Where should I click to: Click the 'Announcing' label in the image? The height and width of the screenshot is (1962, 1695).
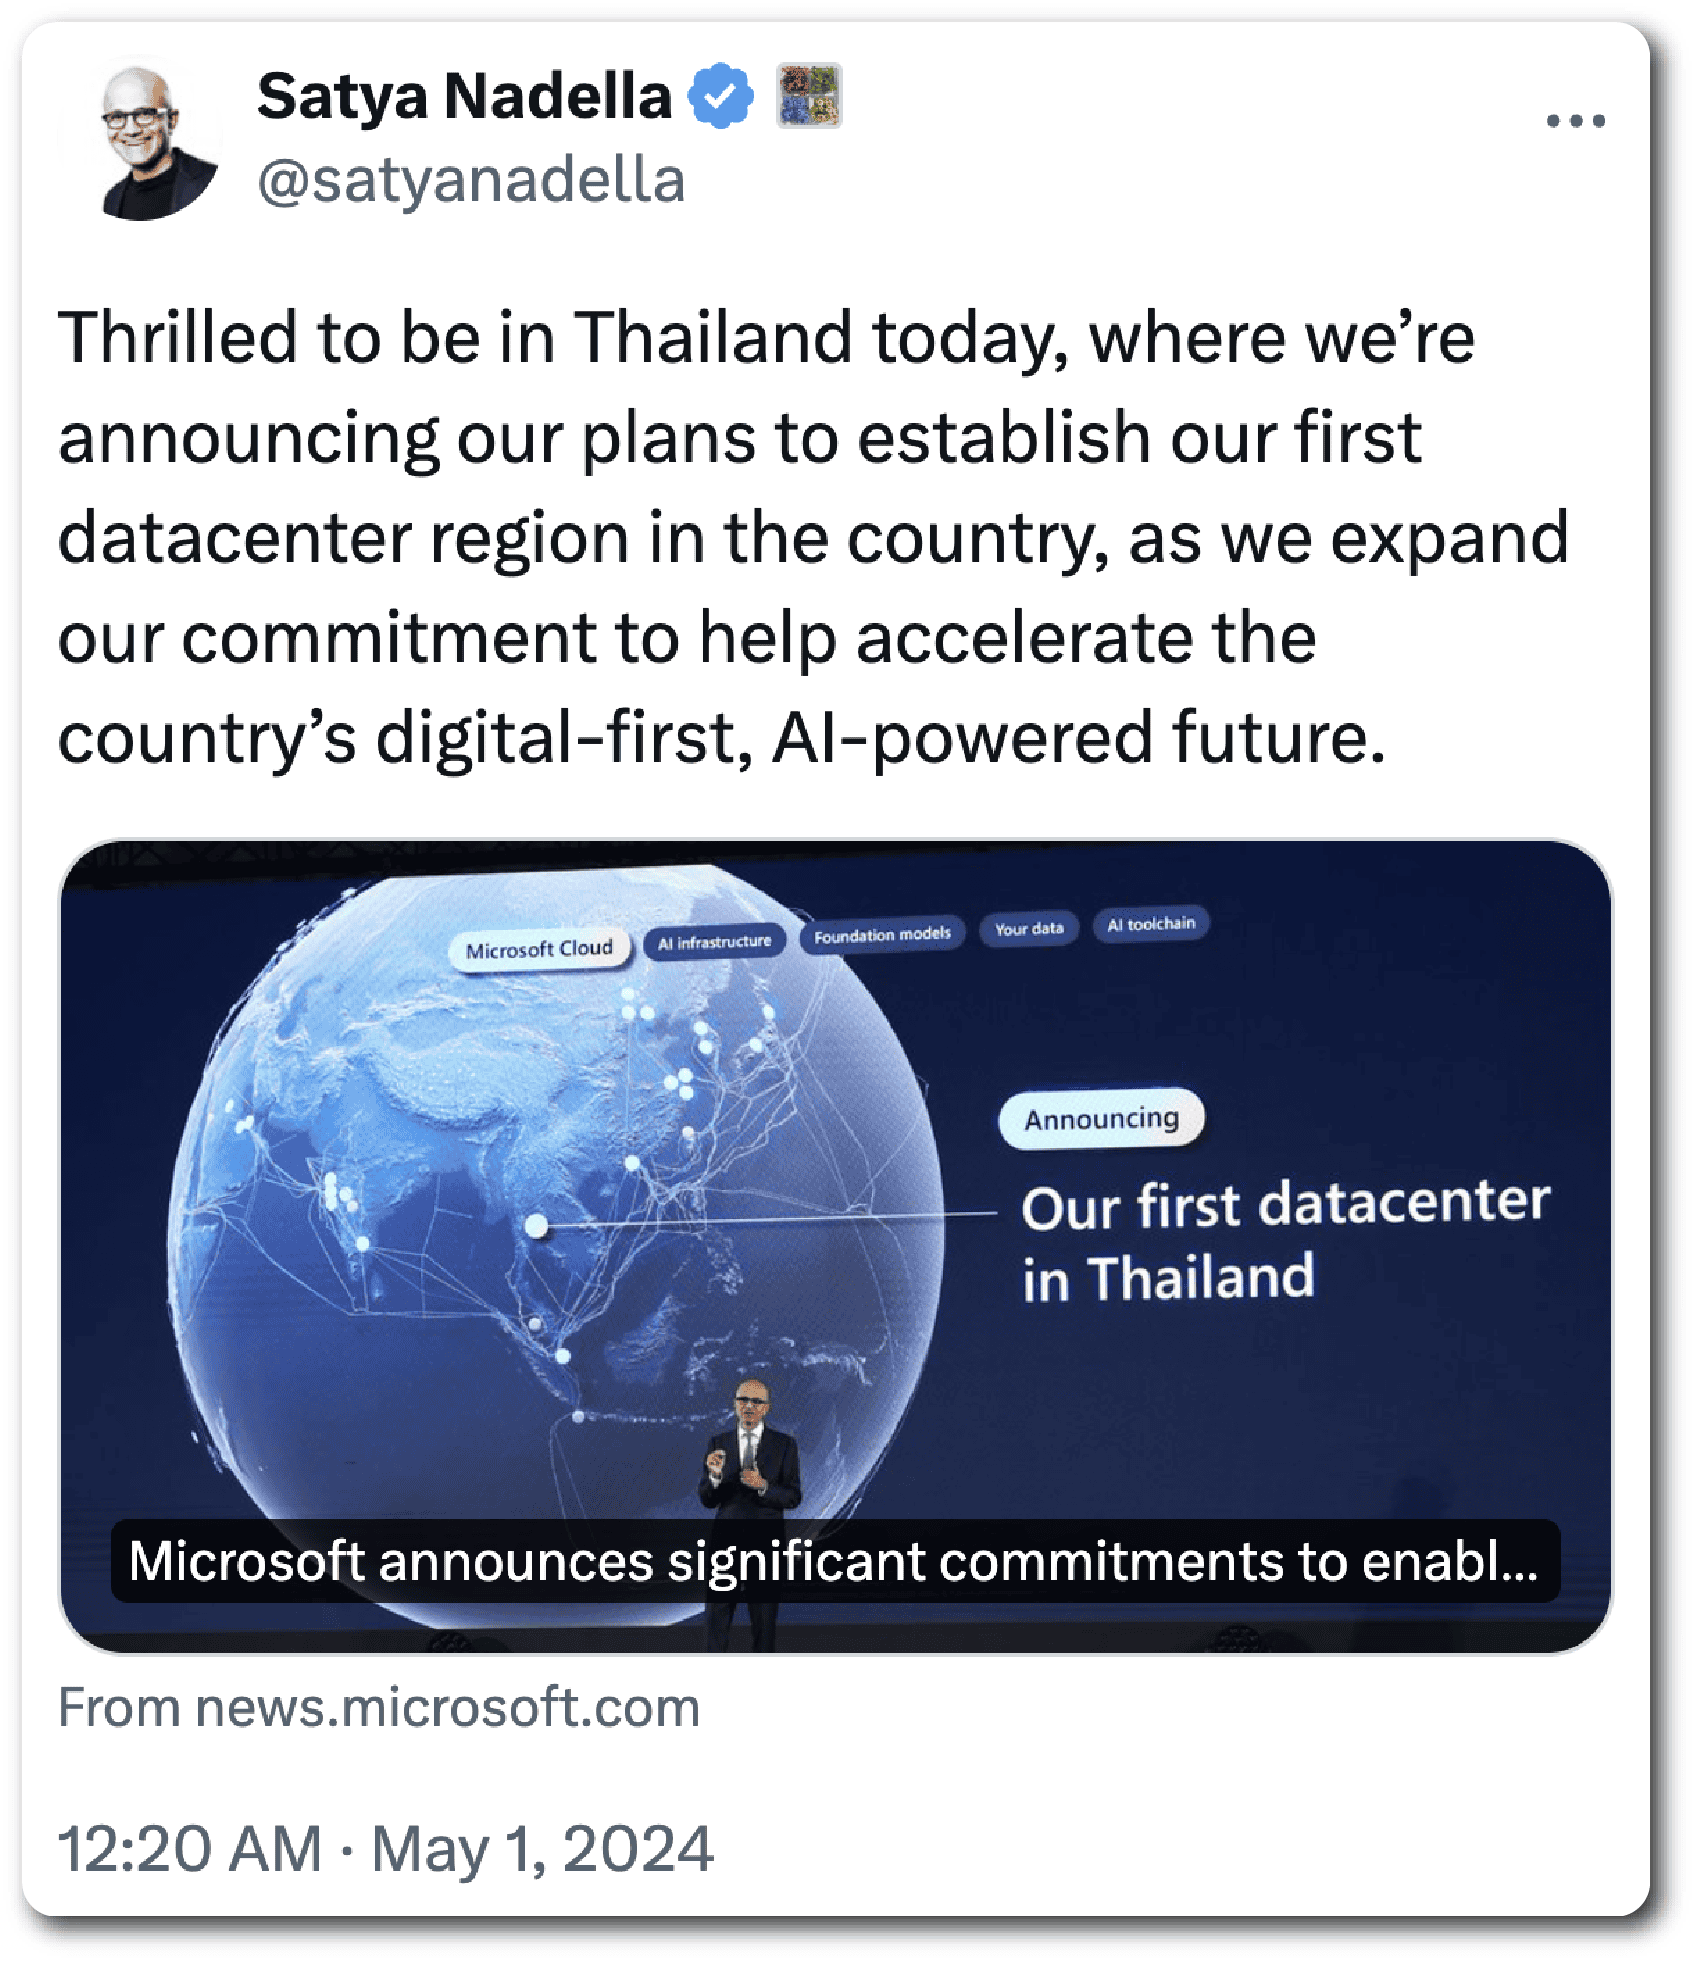click(1101, 1118)
